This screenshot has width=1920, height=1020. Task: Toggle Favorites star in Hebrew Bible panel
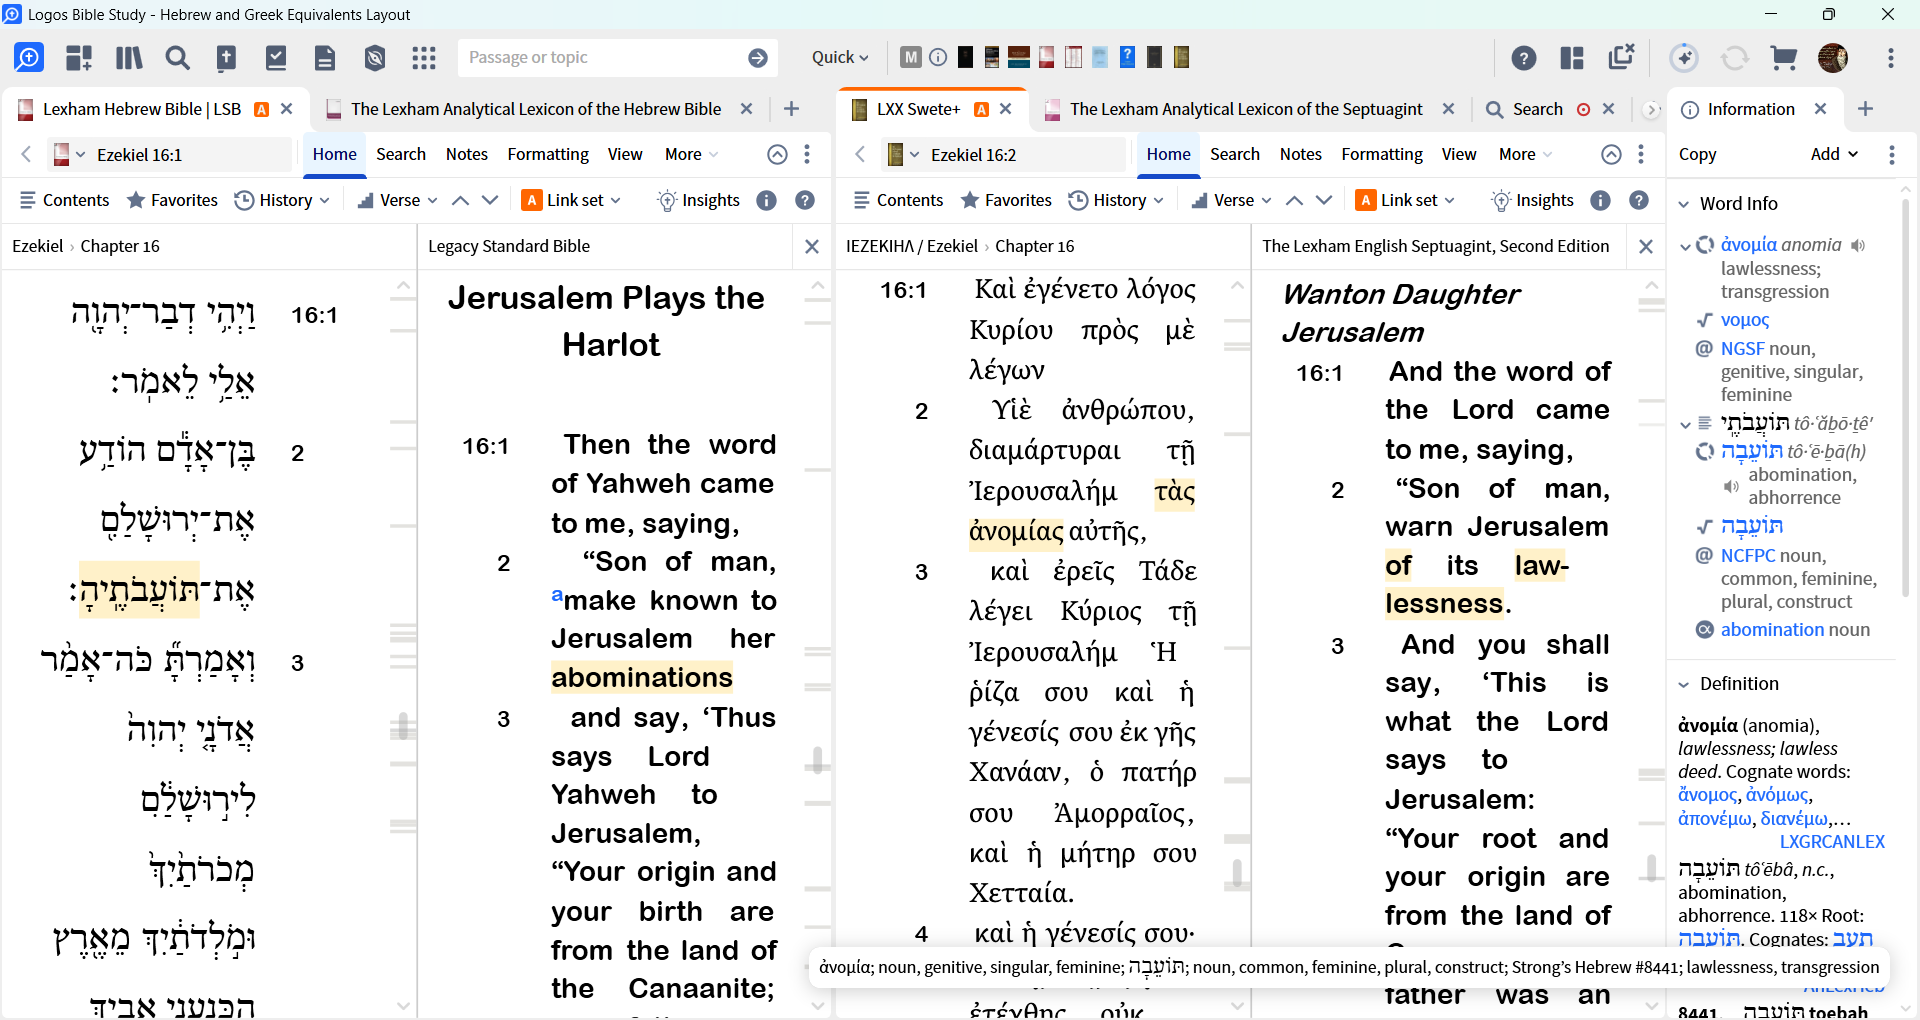pos(172,201)
